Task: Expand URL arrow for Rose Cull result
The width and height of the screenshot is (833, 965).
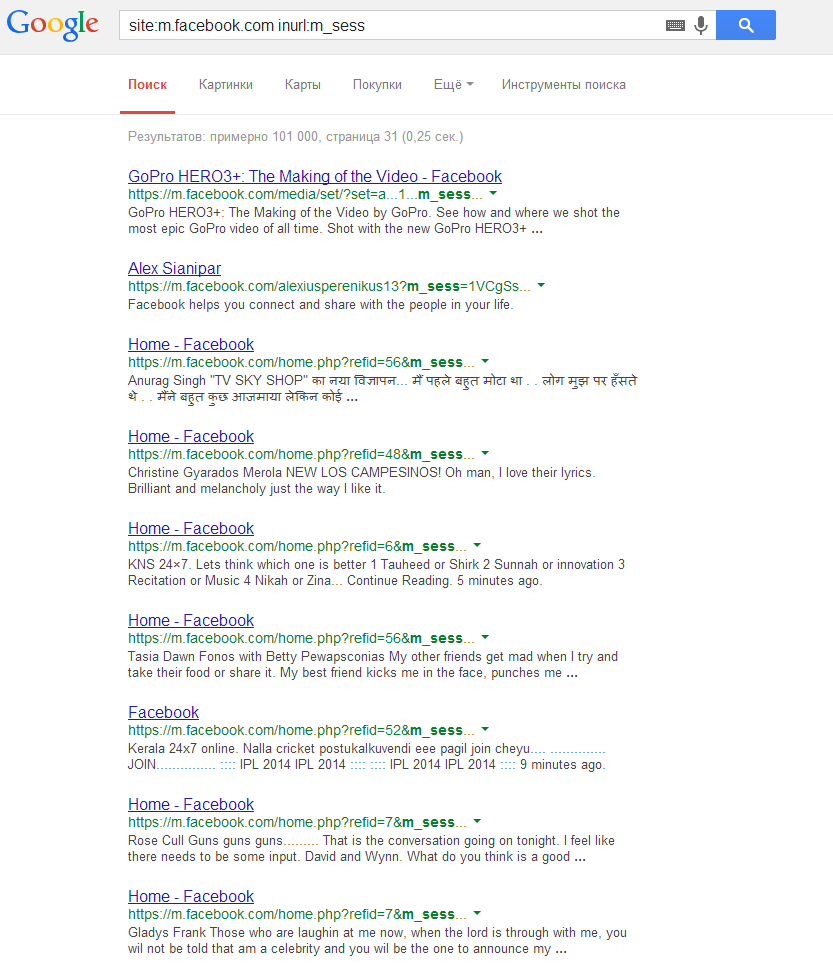Action: point(477,822)
